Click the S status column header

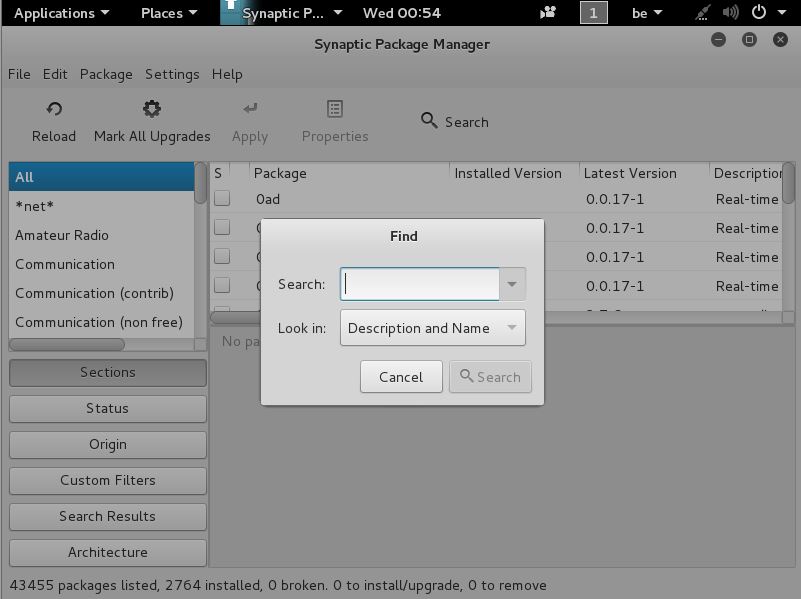[x=220, y=173]
